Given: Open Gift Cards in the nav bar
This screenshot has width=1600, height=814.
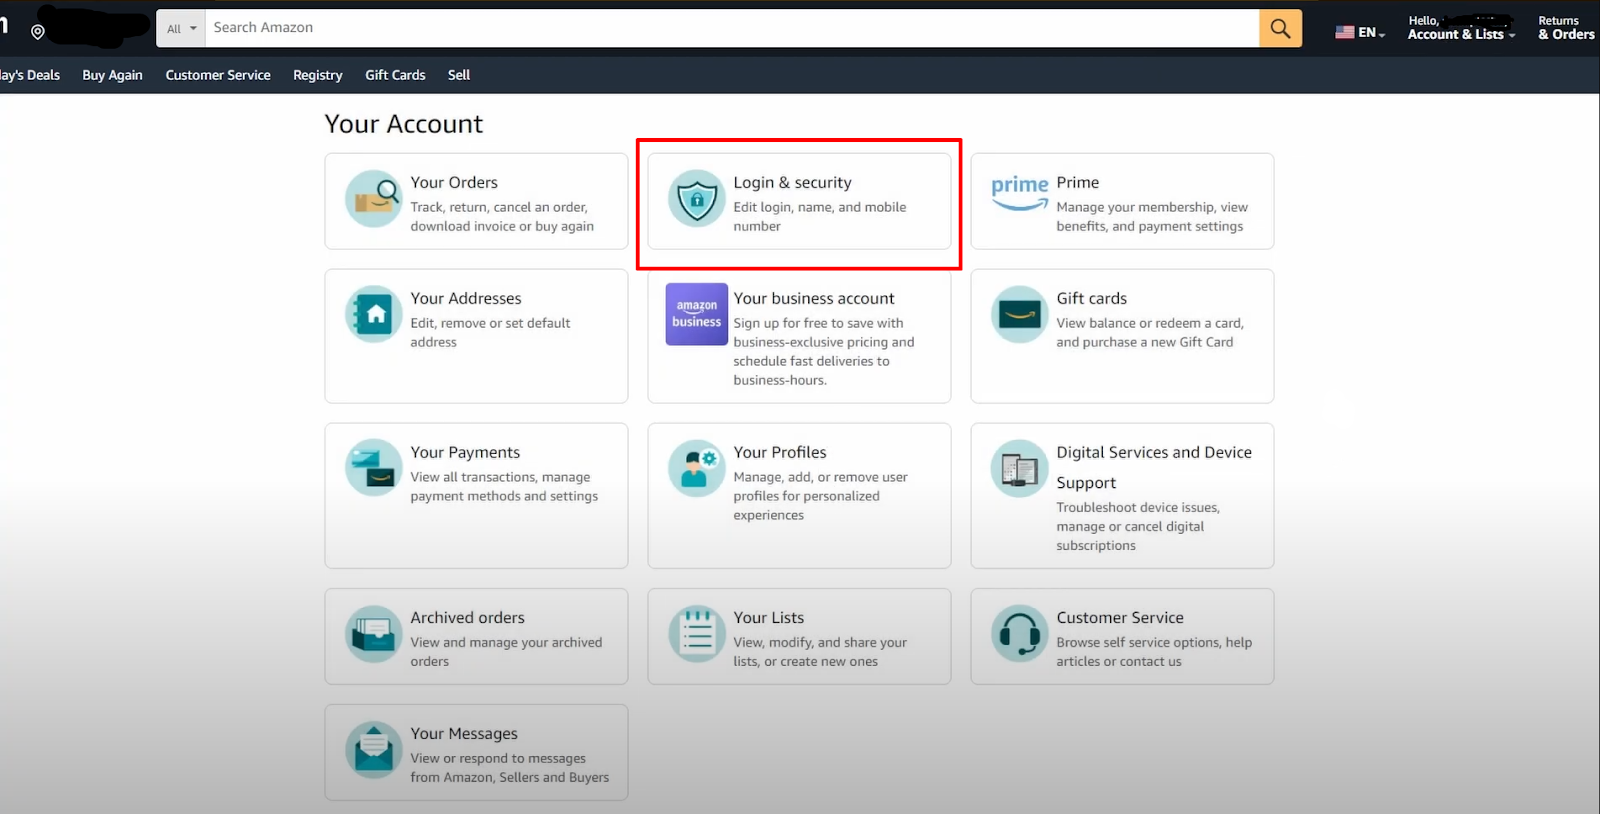Looking at the screenshot, I should [x=395, y=75].
